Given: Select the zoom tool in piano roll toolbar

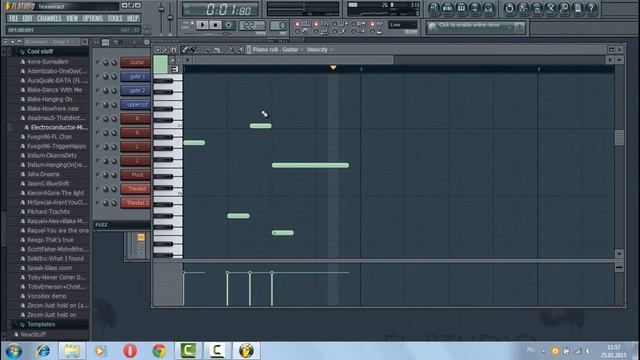Looking at the screenshot, I should pyautogui.click(x=231, y=50).
